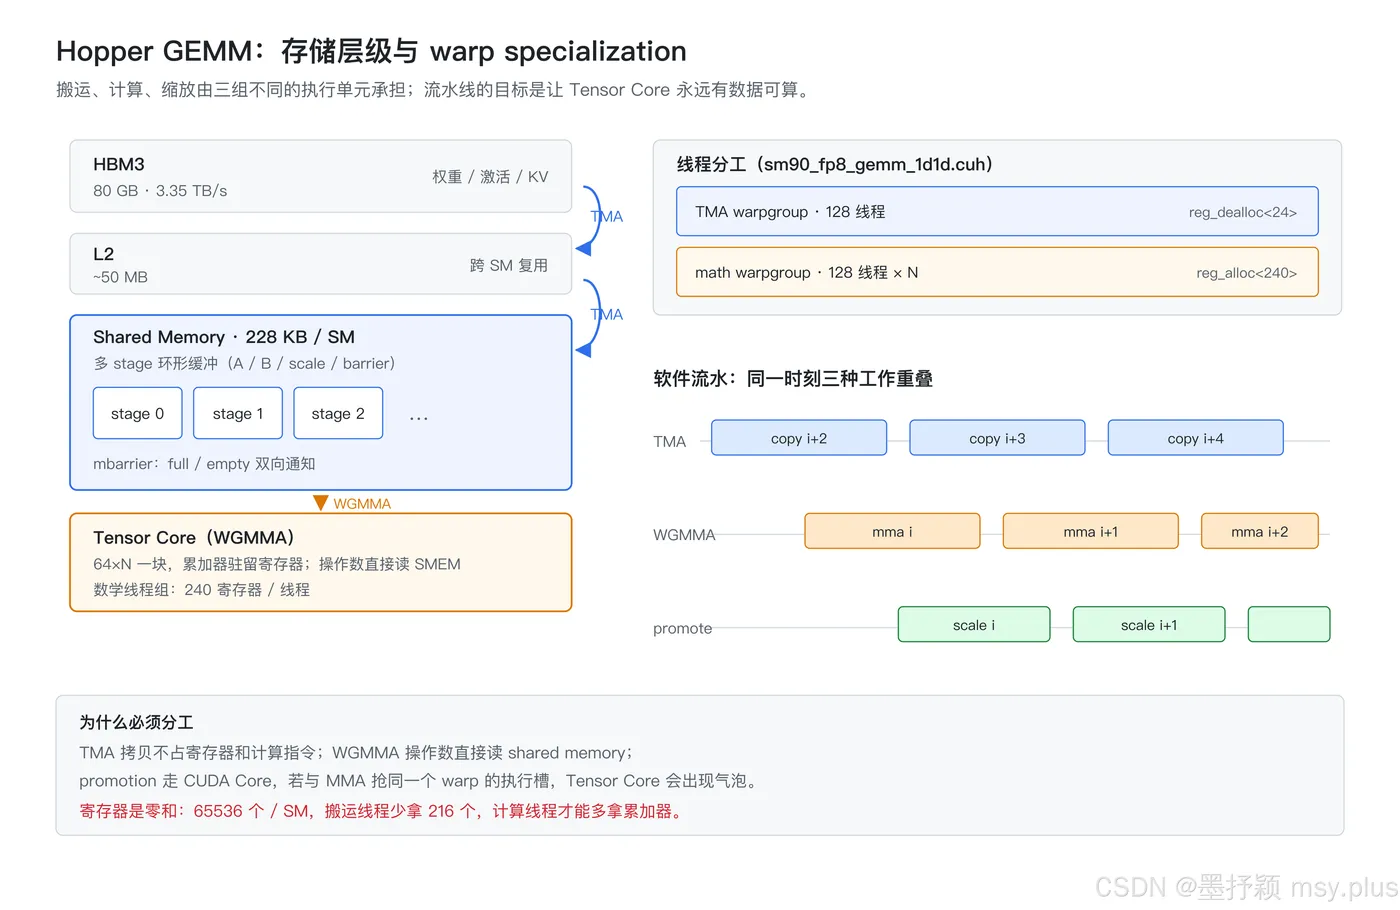Click the 跨 SM 复用 label
The image size is (1400, 910).
point(509,265)
